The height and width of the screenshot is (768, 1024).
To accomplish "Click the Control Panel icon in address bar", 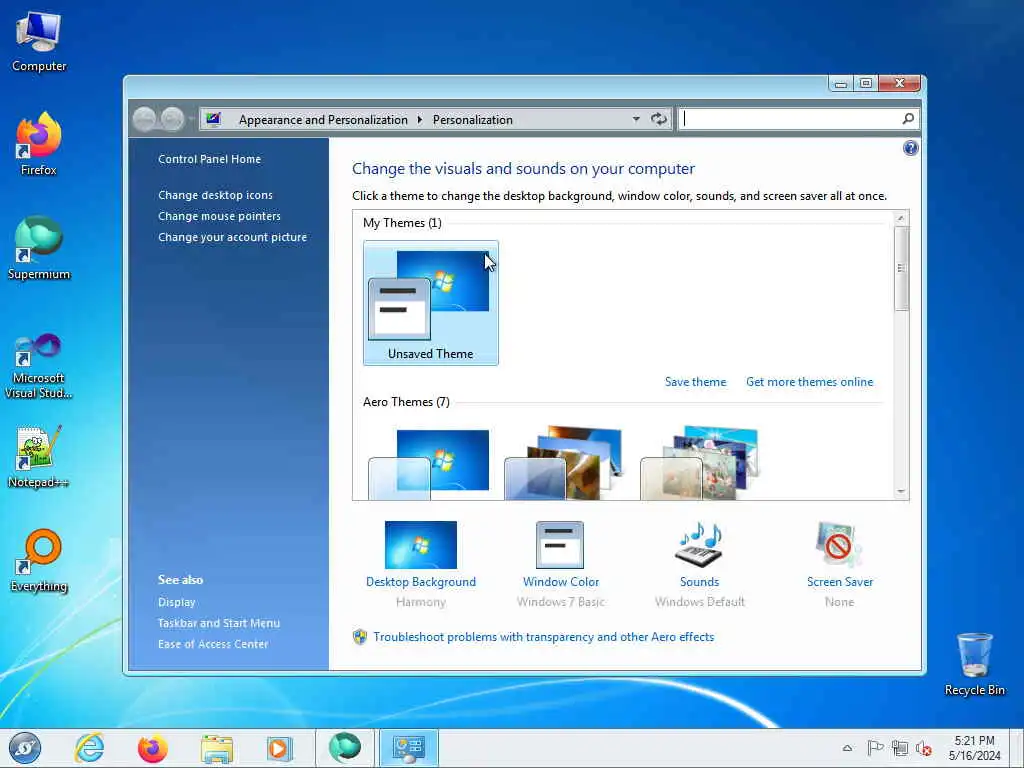I will pyautogui.click(x=214, y=119).
